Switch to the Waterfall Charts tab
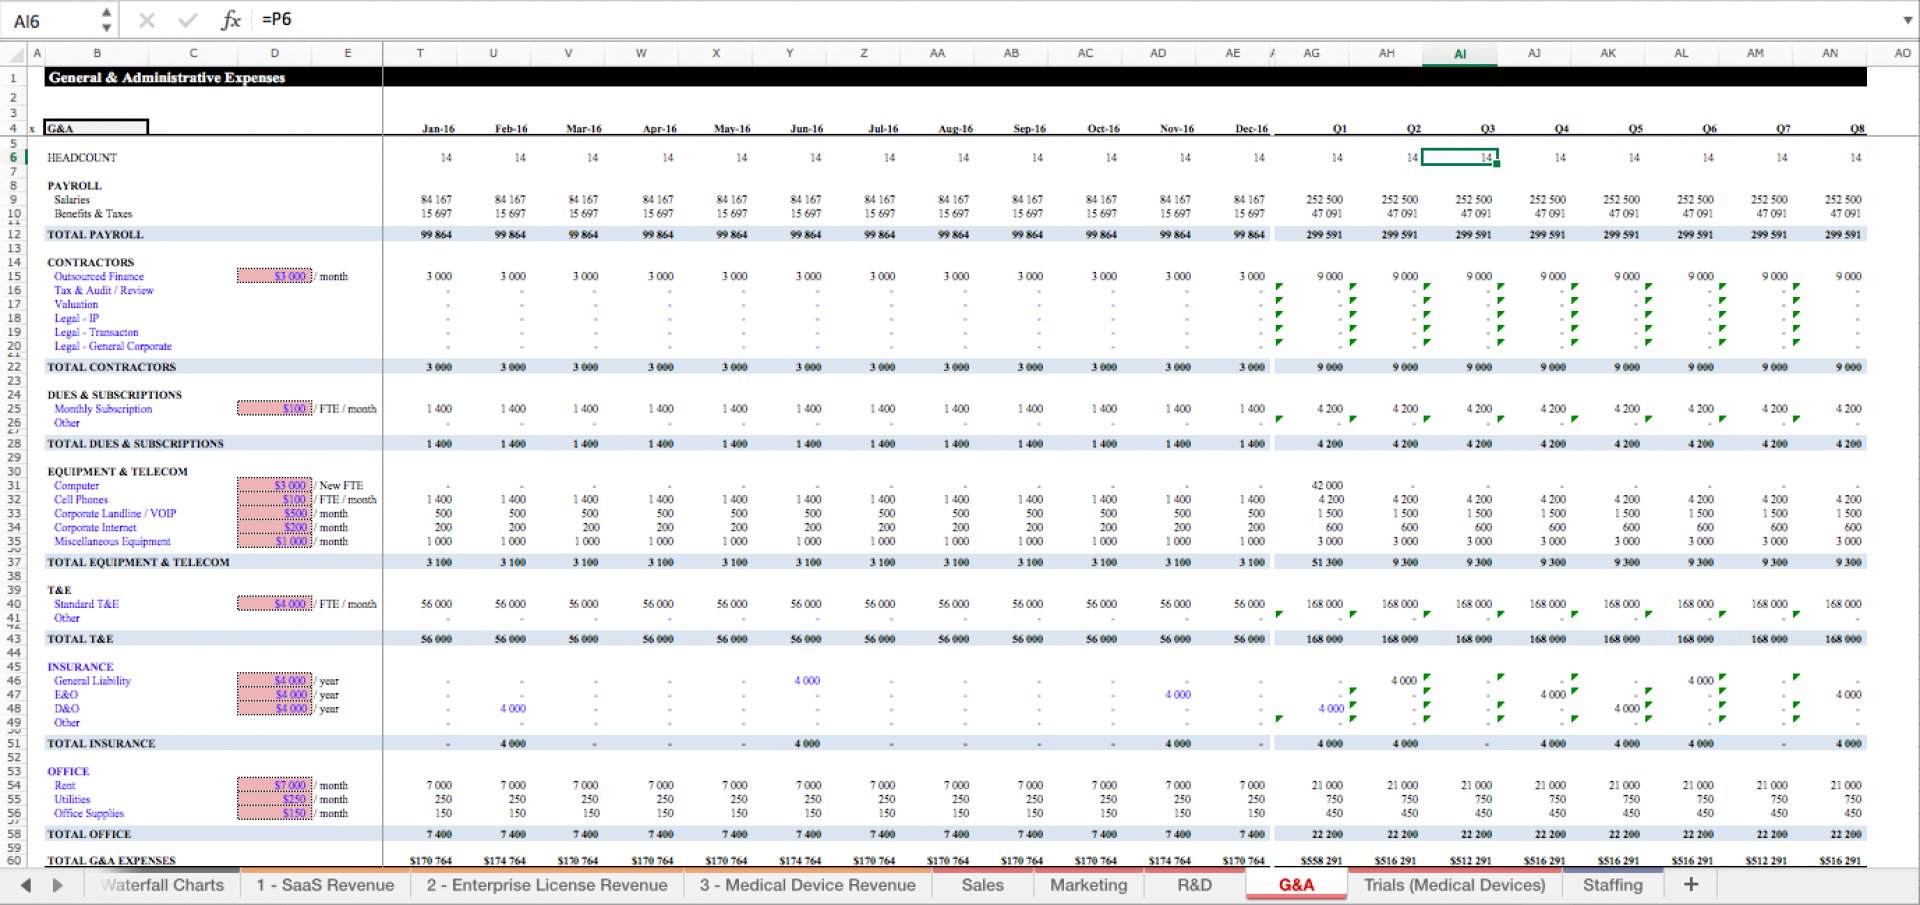The height and width of the screenshot is (905, 1920). click(163, 884)
